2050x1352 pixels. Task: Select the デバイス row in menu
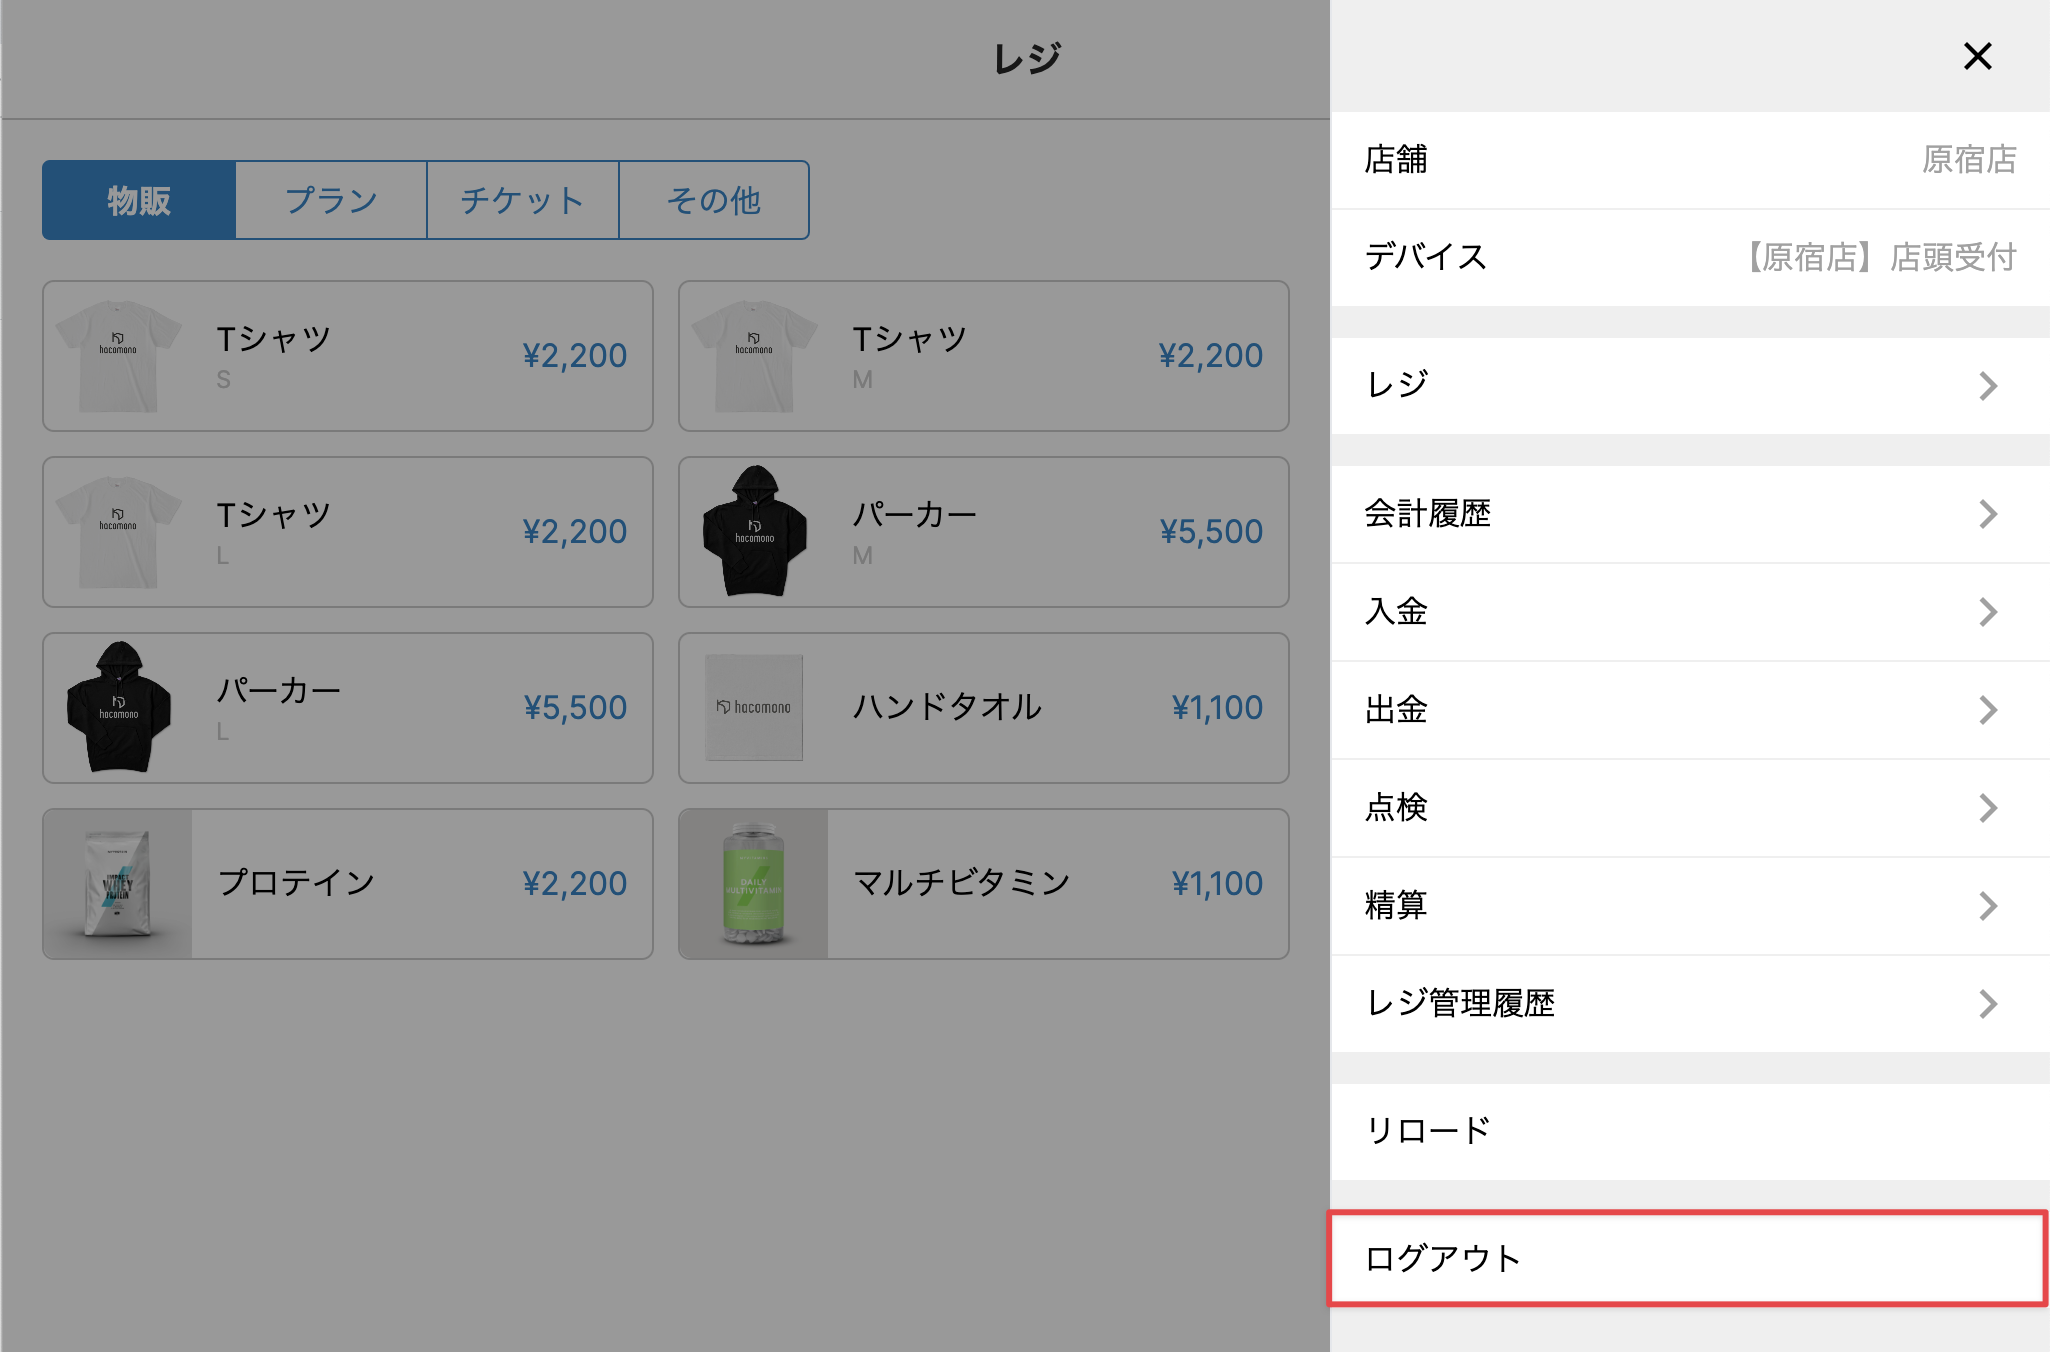[1690, 258]
